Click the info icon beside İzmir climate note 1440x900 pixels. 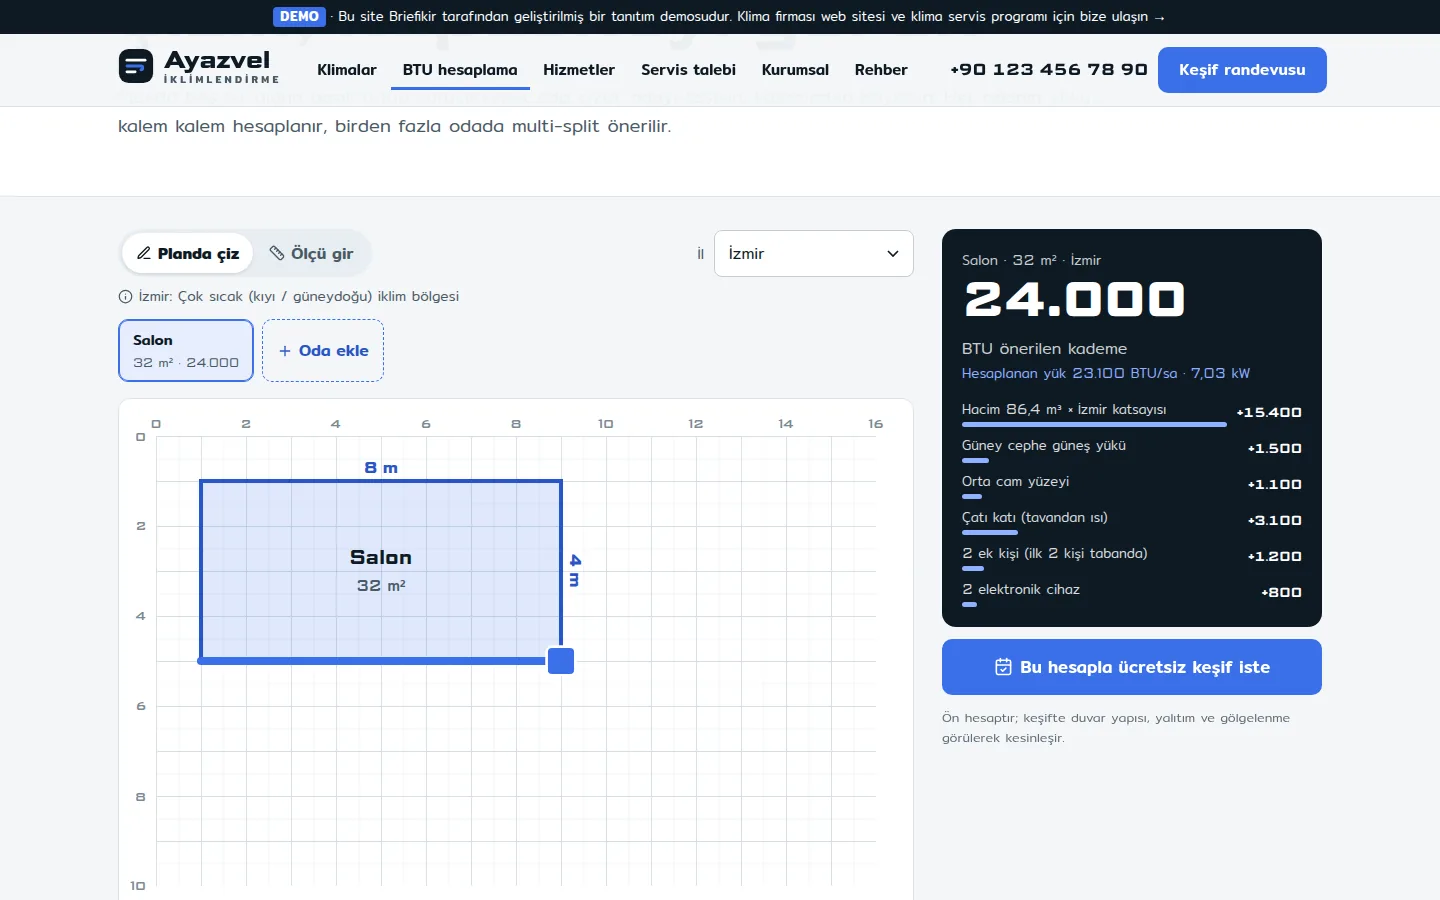[x=125, y=297]
